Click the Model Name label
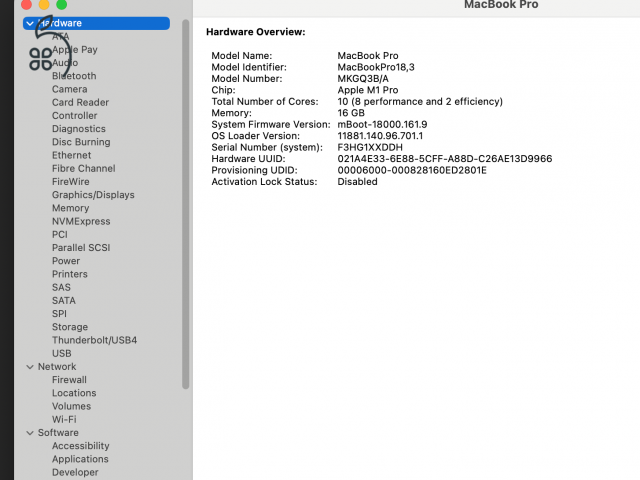Screen dimensions: 640x480 tap(242, 56)
